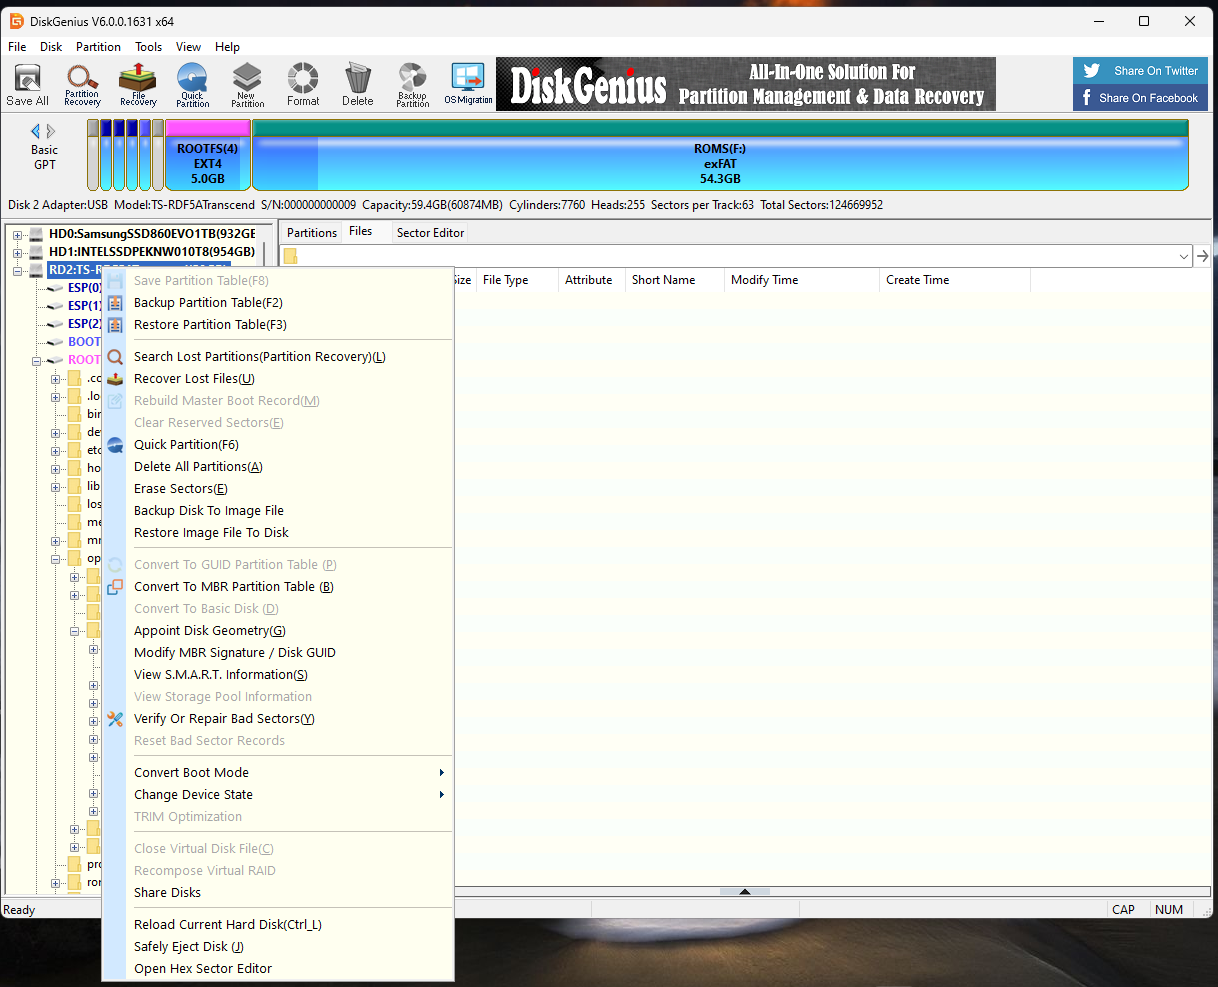Click the DiskGenius app logo in title bar

(16, 21)
